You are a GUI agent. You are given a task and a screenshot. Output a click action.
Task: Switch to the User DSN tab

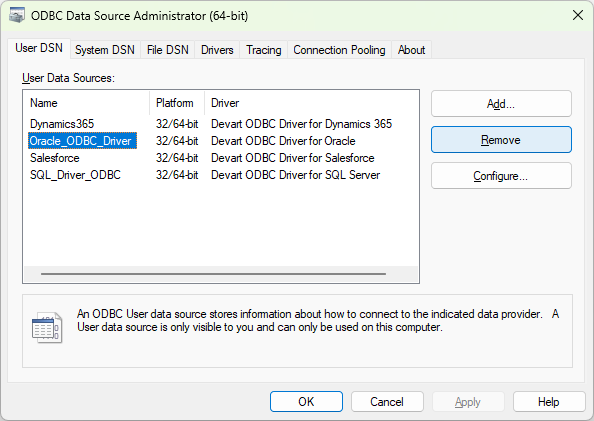[39, 49]
